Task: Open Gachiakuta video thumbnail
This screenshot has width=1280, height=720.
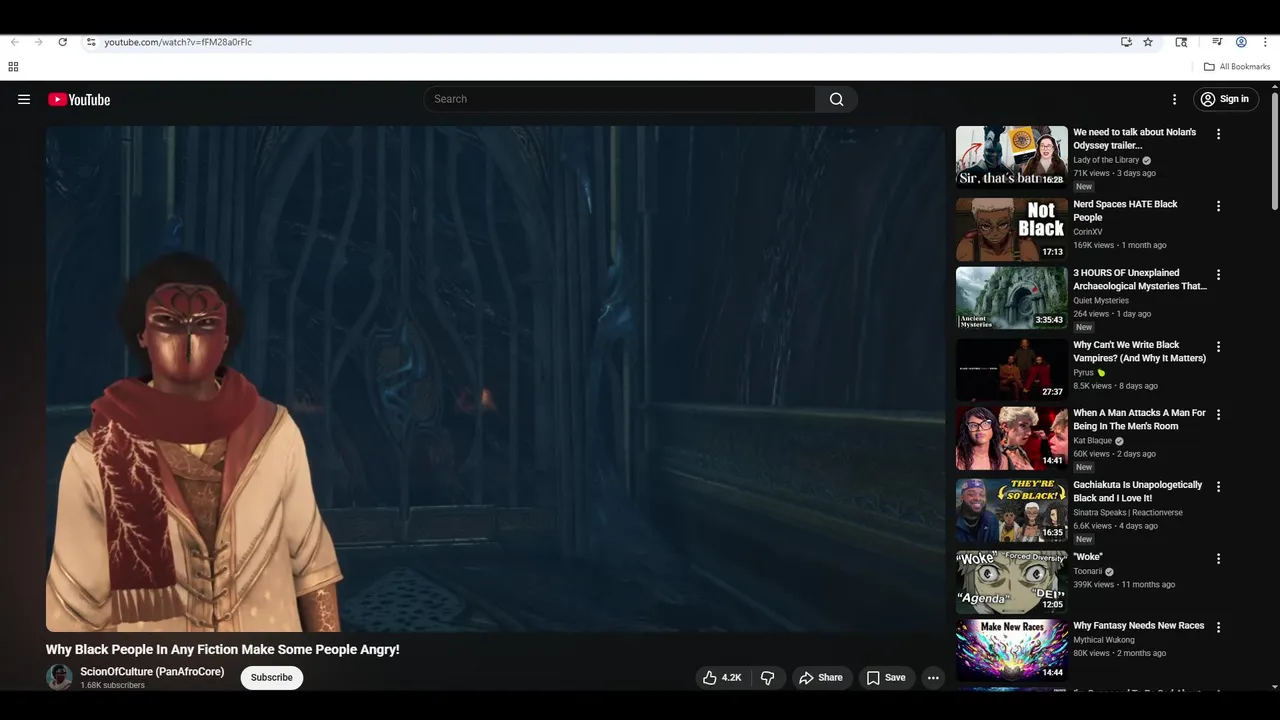Action: tap(1012, 509)
